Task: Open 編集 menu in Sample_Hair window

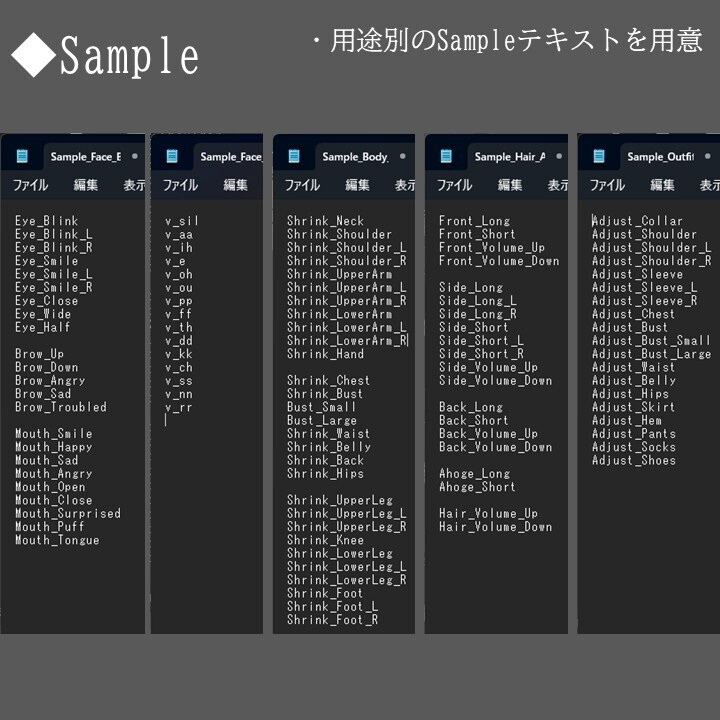Action: click(x=510, y=185)
